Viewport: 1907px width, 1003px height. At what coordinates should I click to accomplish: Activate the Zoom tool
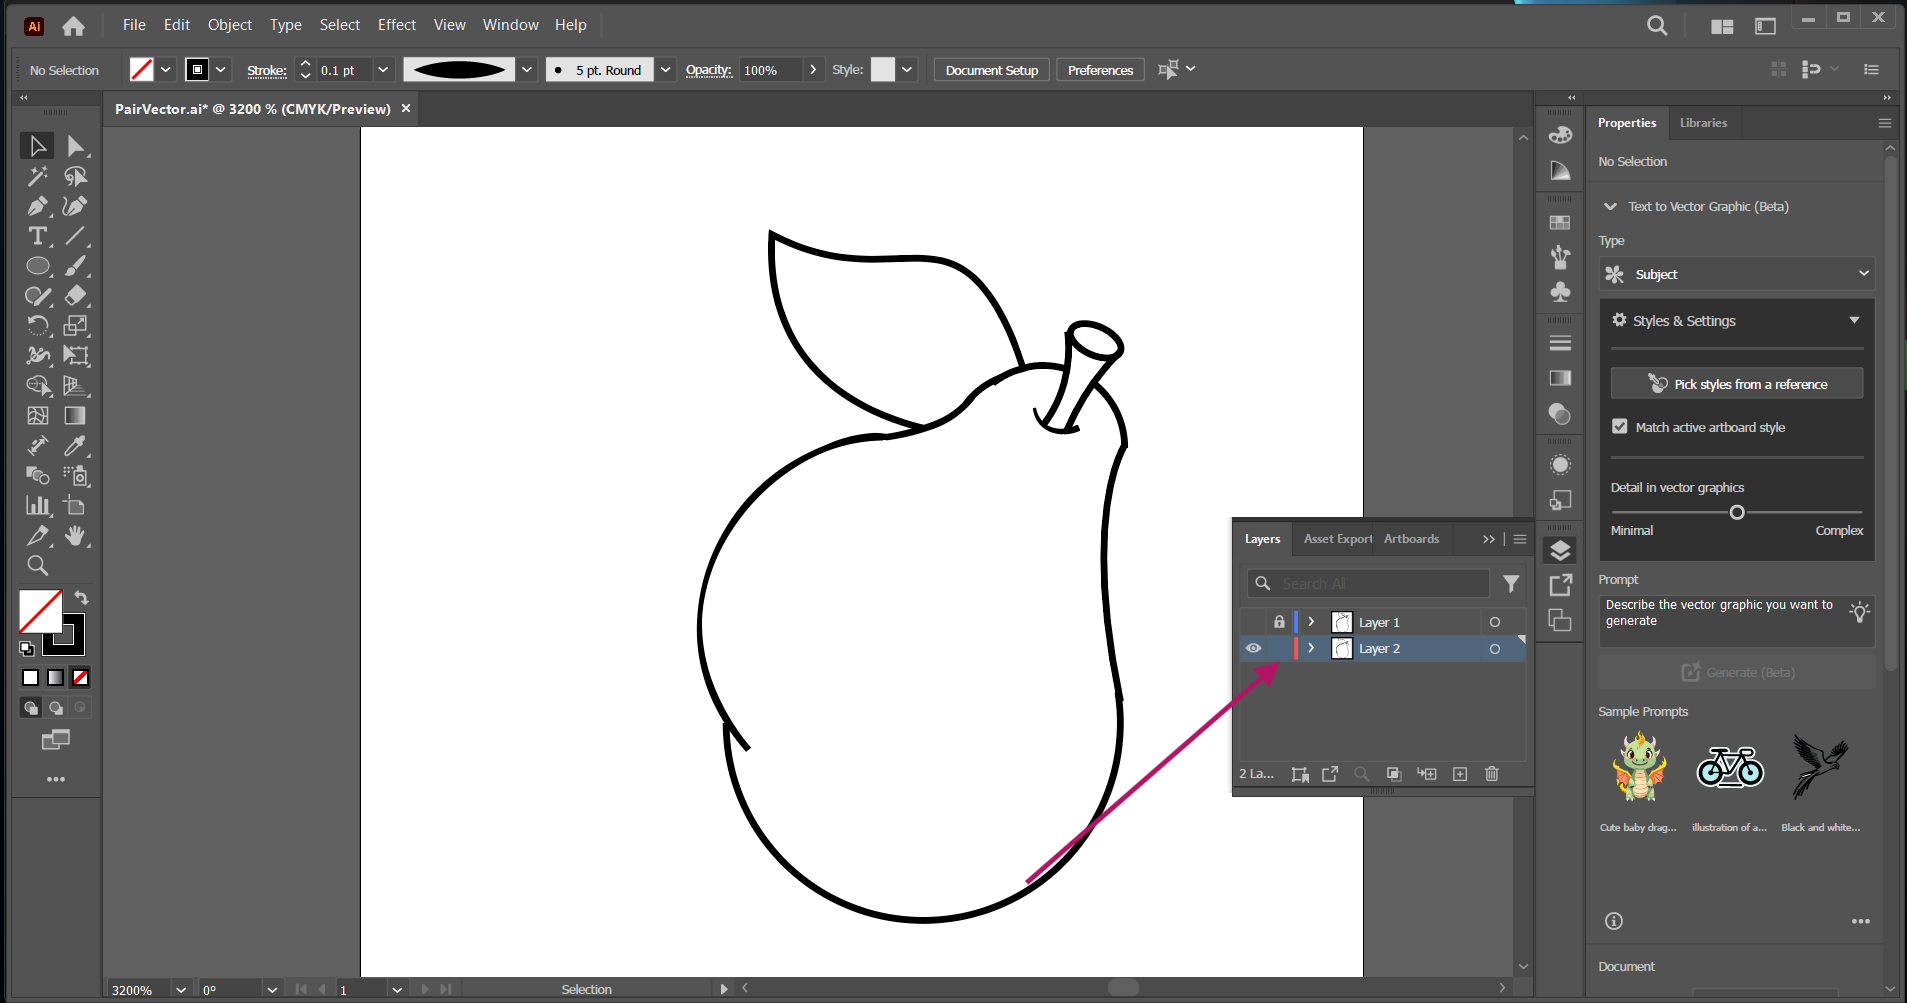38,566
